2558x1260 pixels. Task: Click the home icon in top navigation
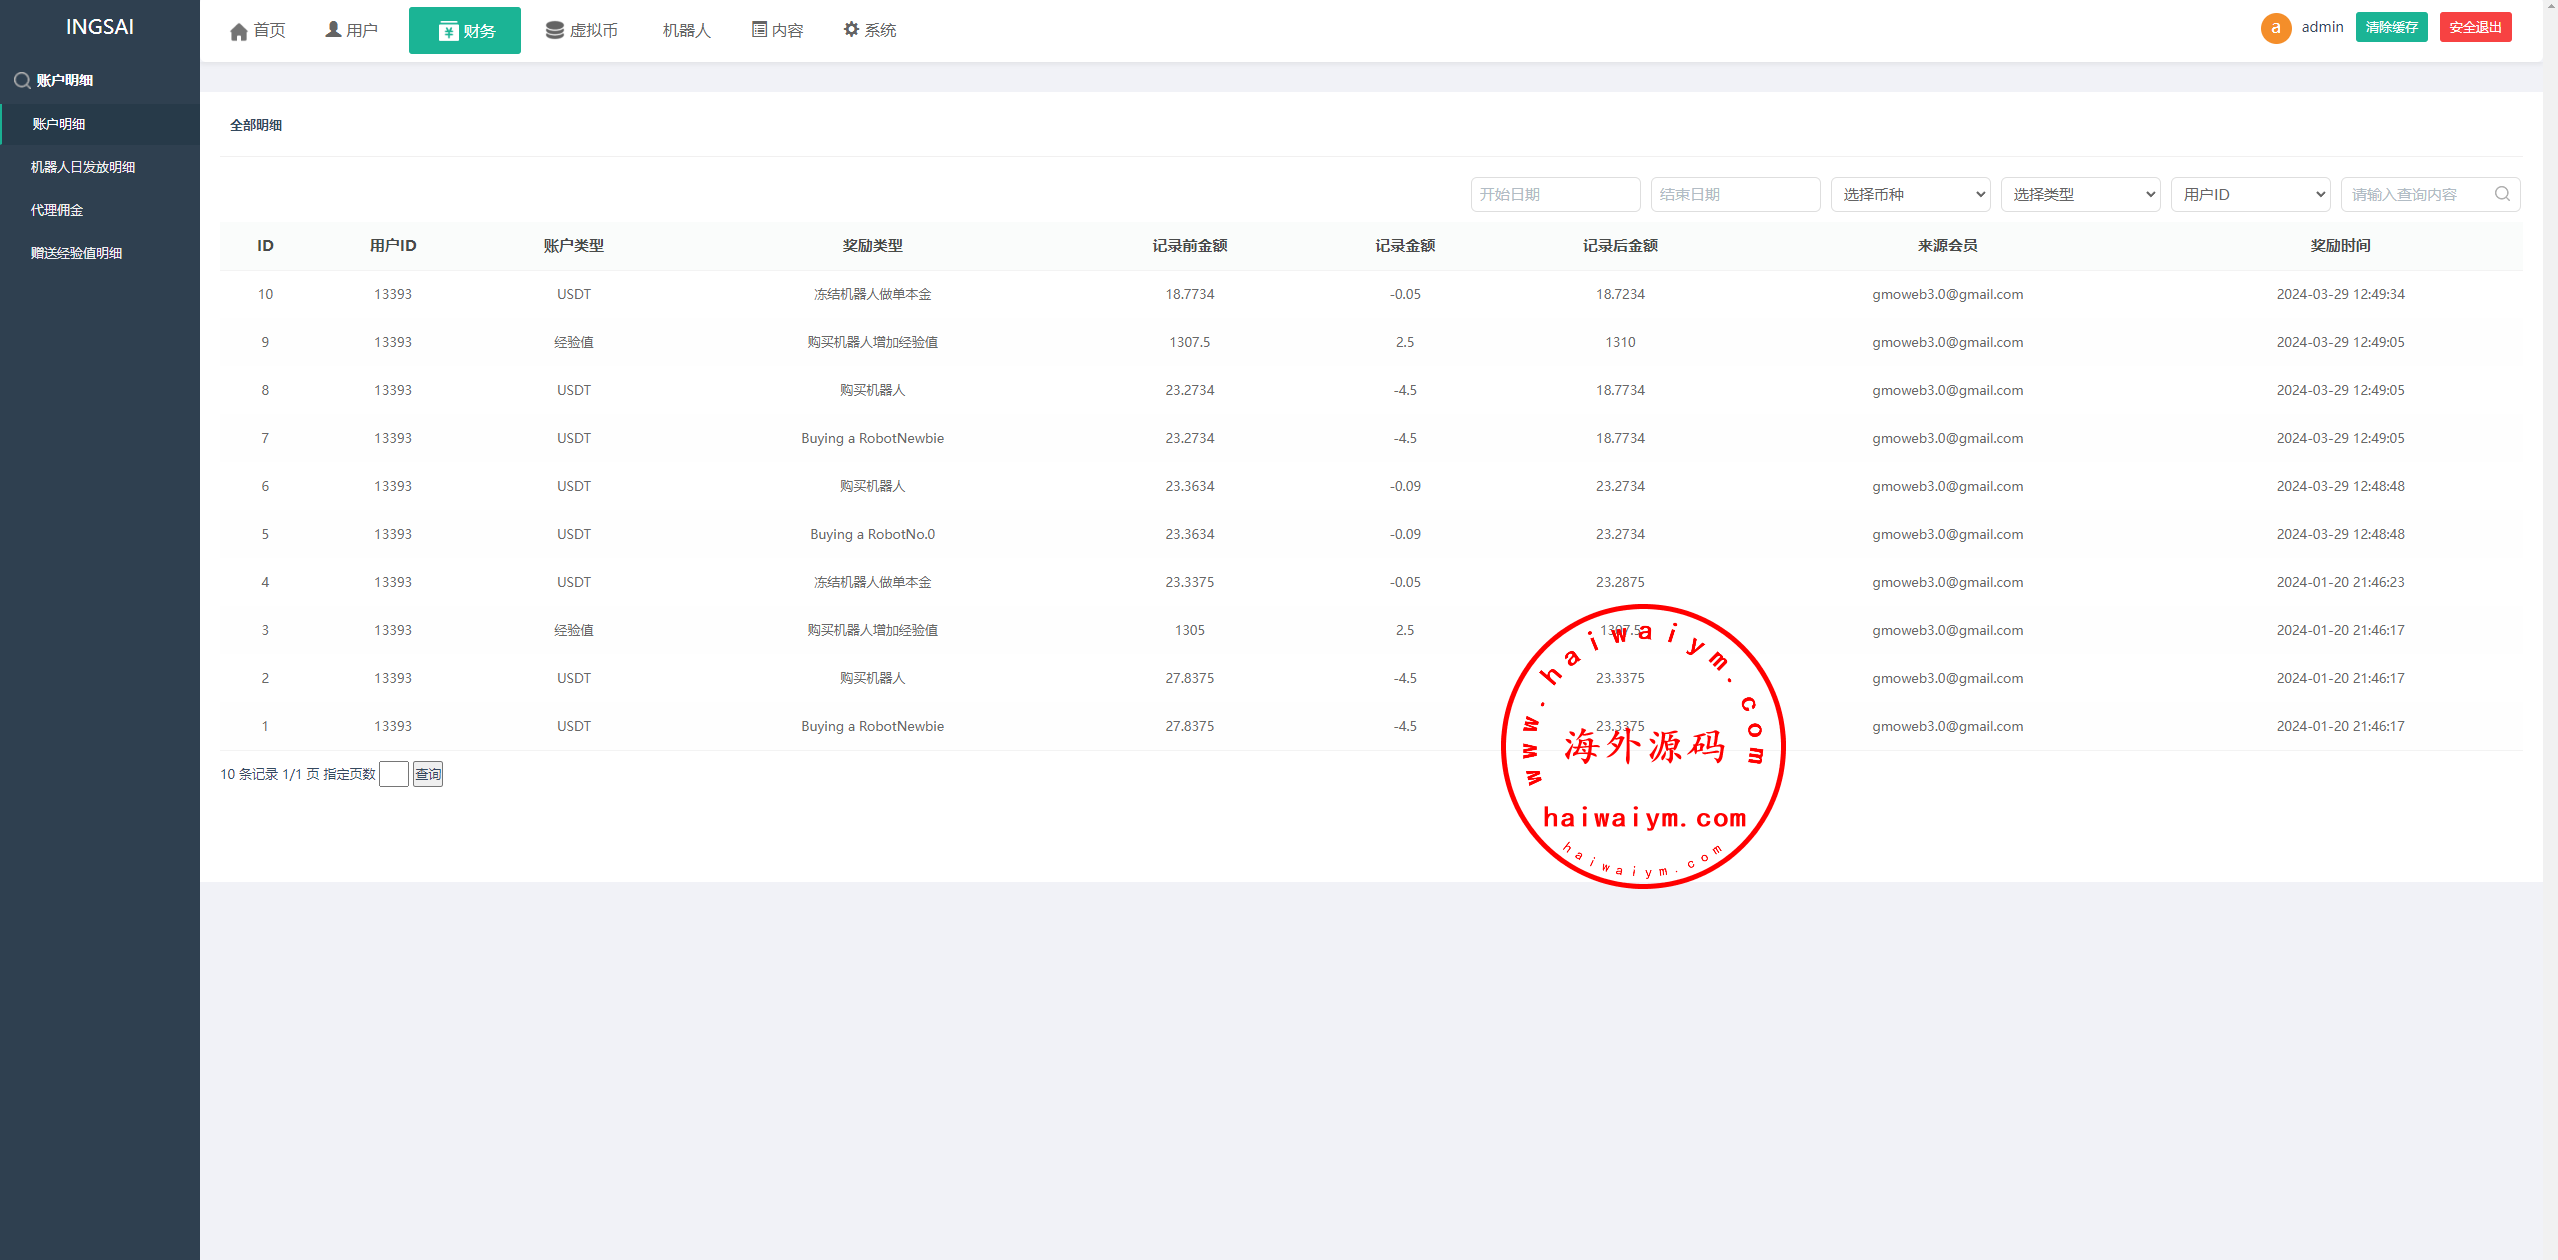pyautogui.click(x=238, y=31)
